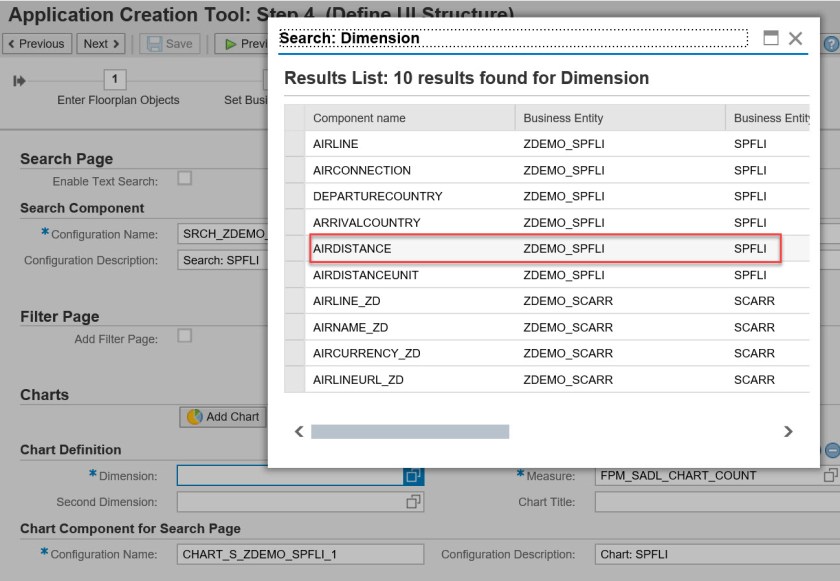Sort by Component name column header
This screenshot has height=581, width=840.
click(x=409, y=118)
